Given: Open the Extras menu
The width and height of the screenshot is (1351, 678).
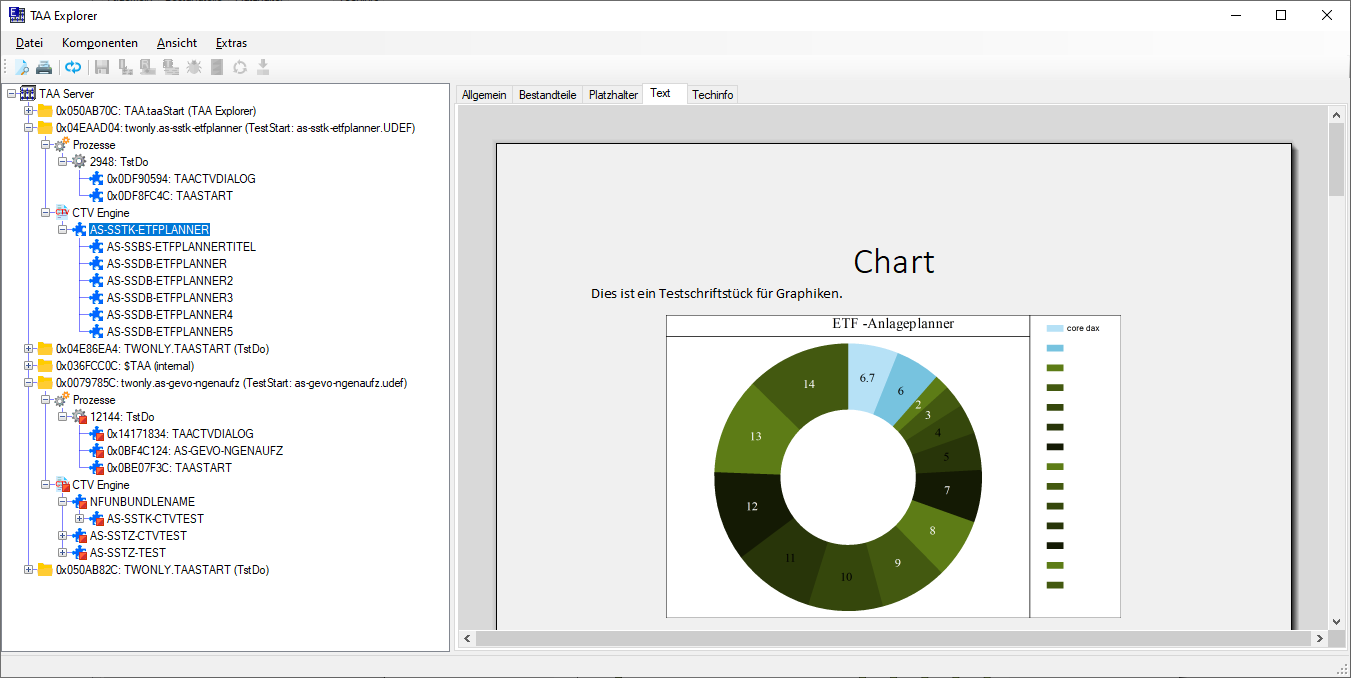Looking at the screenshot, I should (231, 43).
